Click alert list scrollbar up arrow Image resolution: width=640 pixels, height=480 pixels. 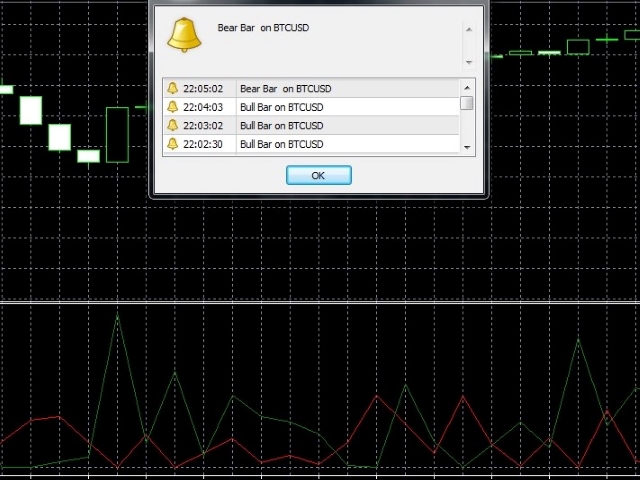[x=467, y=87]
